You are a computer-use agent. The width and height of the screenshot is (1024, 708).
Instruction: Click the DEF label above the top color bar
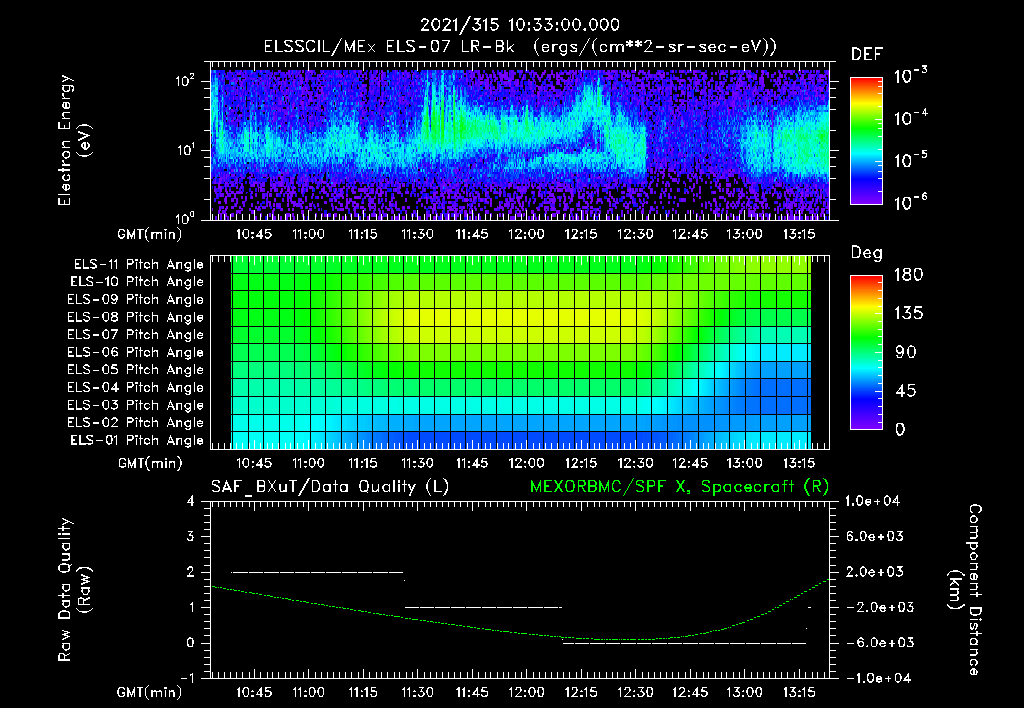[x=867, y=55]
